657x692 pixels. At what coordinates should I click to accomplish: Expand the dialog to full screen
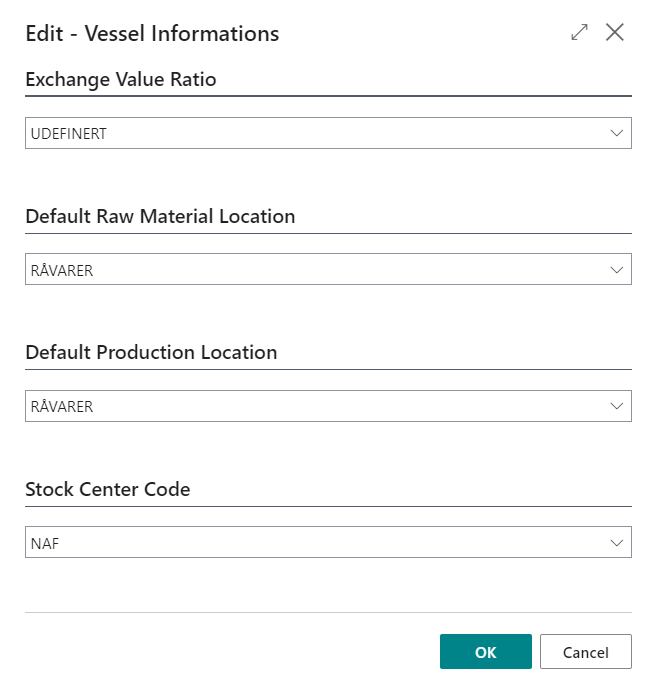click(x=579, y=33)
